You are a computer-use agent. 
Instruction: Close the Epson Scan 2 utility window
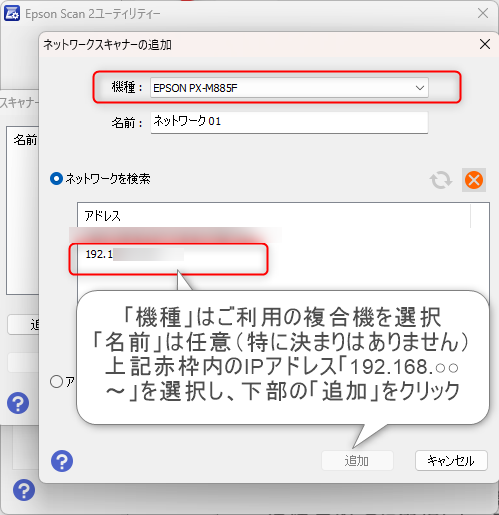483,14
